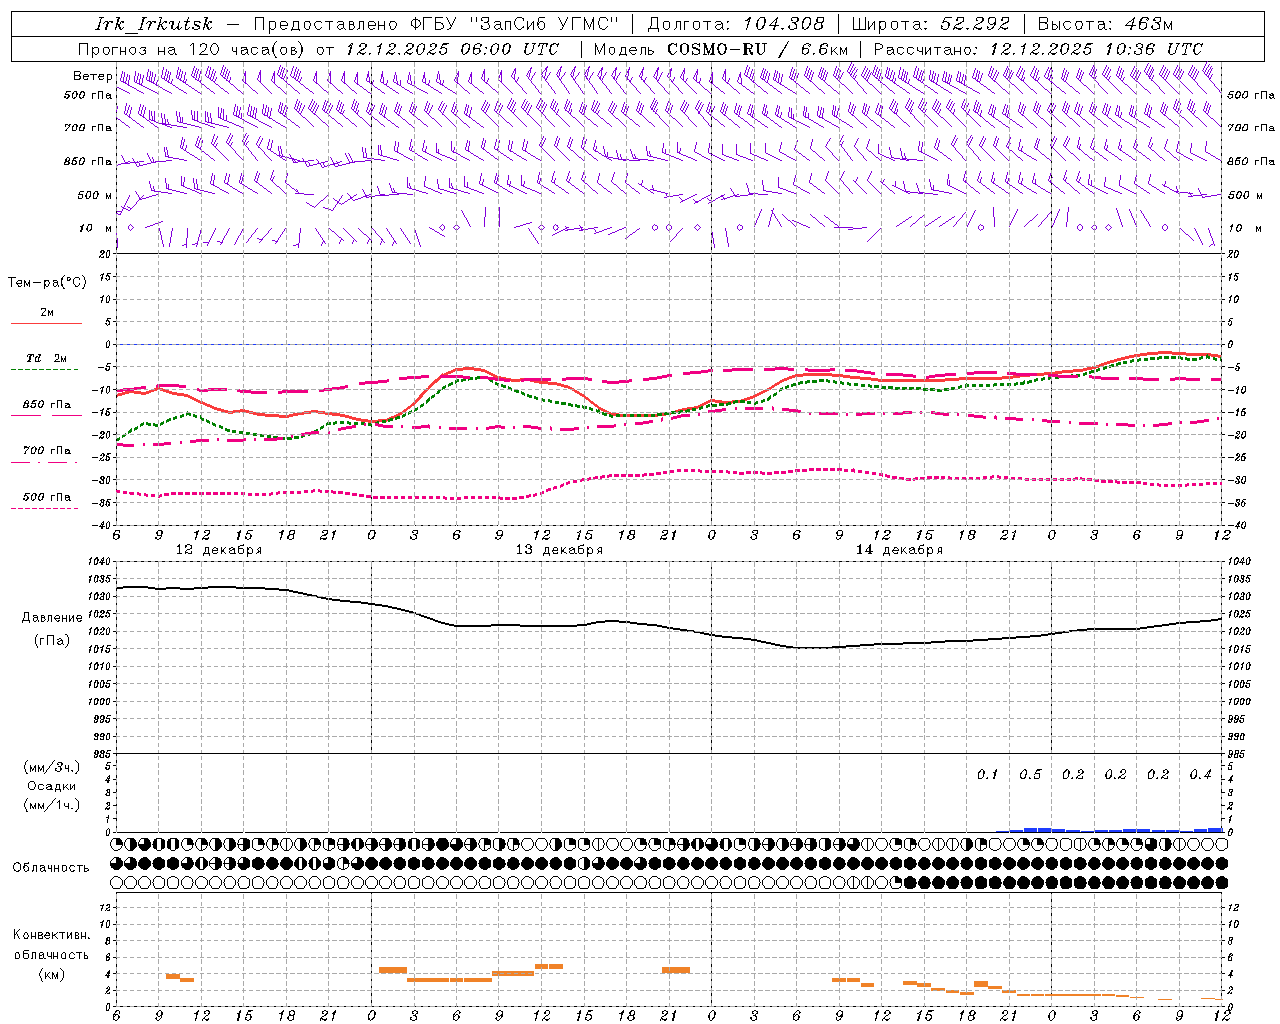Click the (мм/3ч.) precipitation unit label

point(52,767)
